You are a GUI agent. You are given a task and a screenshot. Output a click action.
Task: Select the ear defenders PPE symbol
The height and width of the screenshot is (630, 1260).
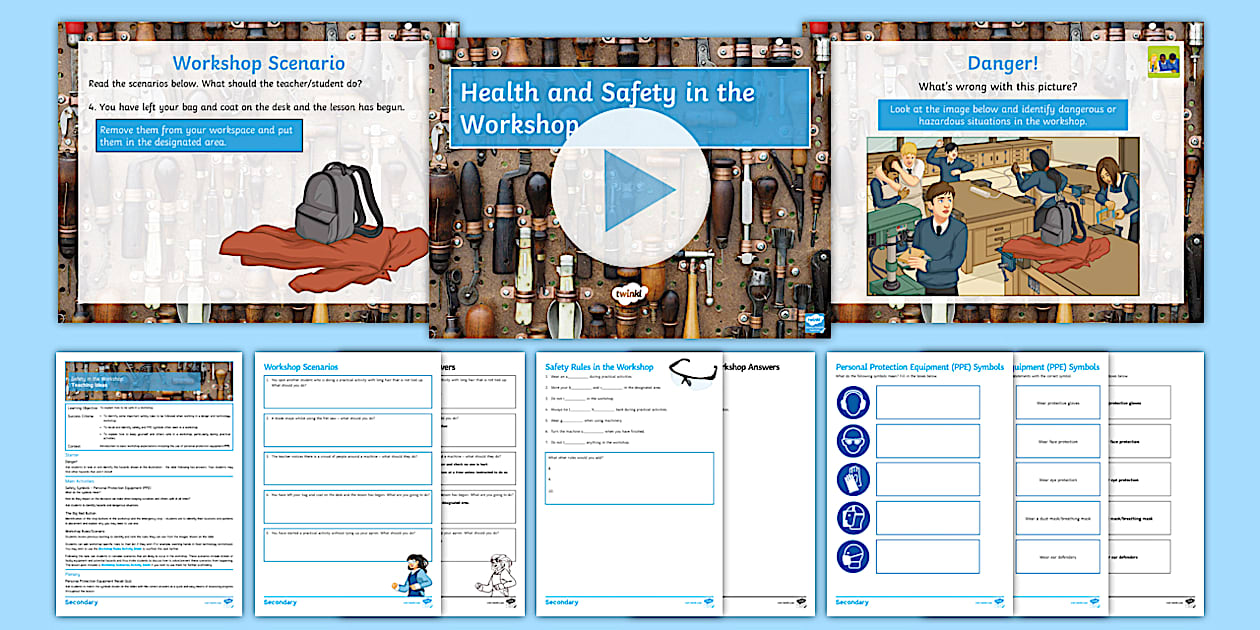(854, 402)
